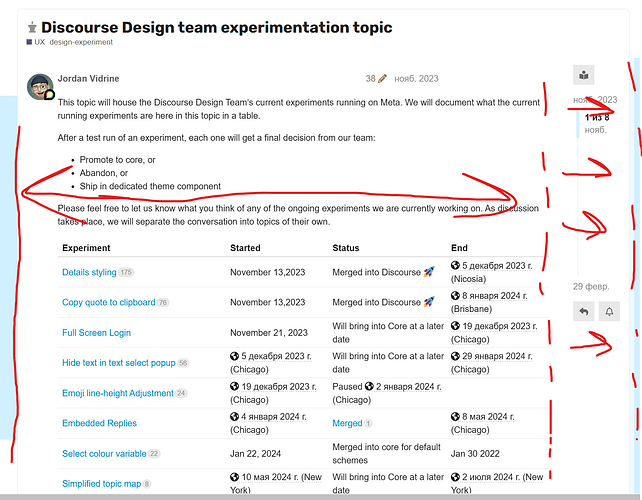Click the 175 click count badge
This screenshot has width=642, height=500.
tap(126, 272)
